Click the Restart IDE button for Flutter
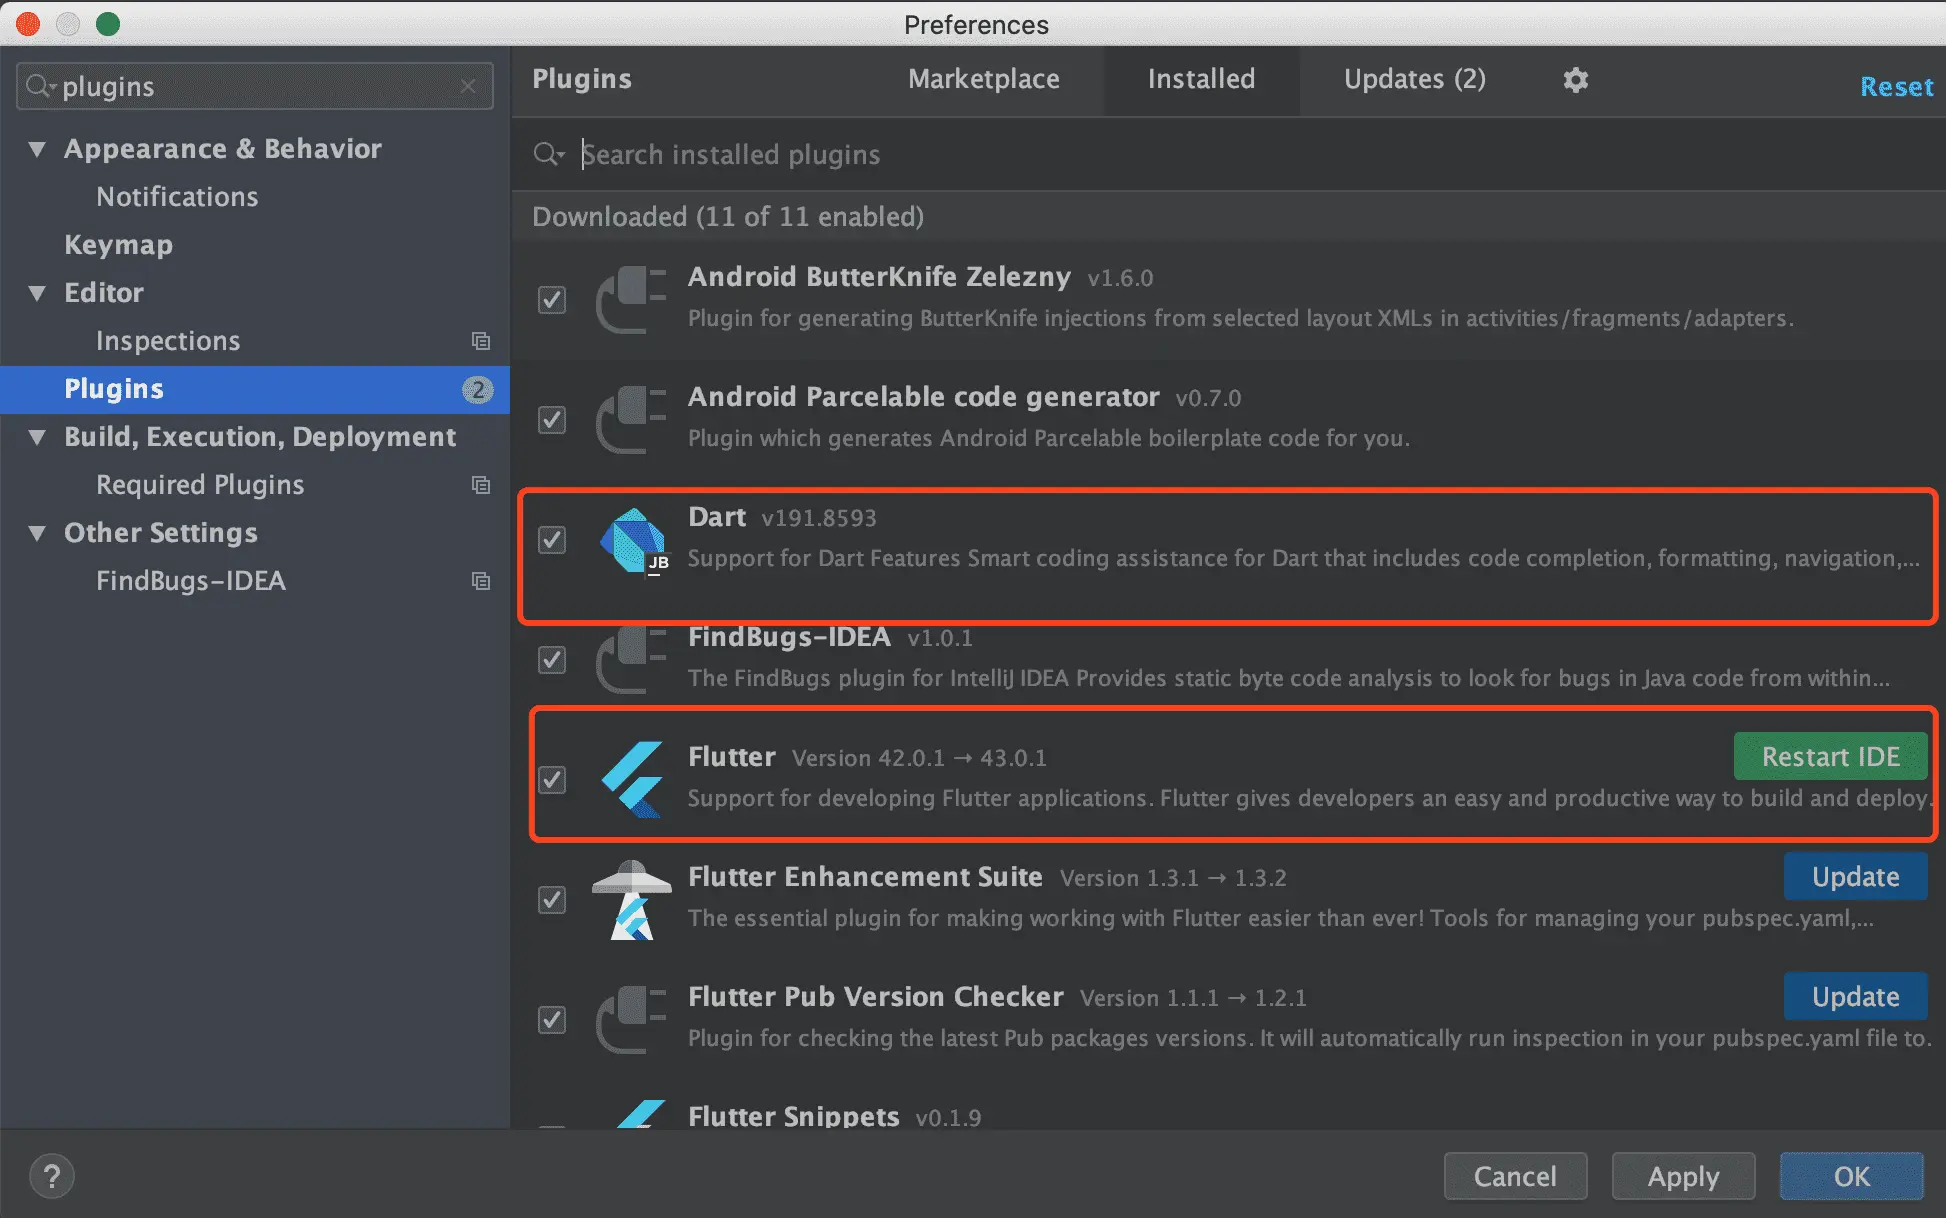Image resolution: width=1946 pixels, height=1218 pixels. (1830, 756)
